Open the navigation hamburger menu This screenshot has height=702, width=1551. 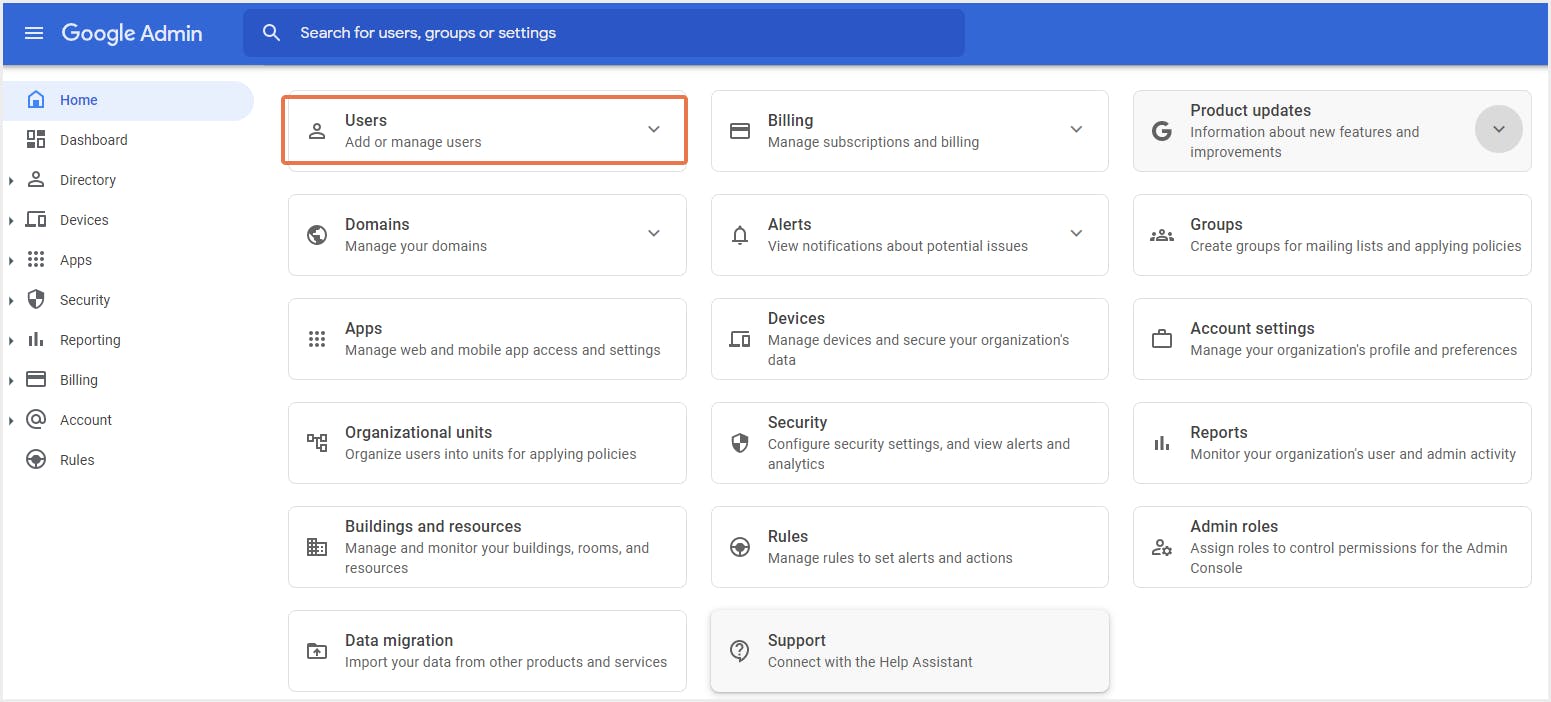click(x=33, y=32)
